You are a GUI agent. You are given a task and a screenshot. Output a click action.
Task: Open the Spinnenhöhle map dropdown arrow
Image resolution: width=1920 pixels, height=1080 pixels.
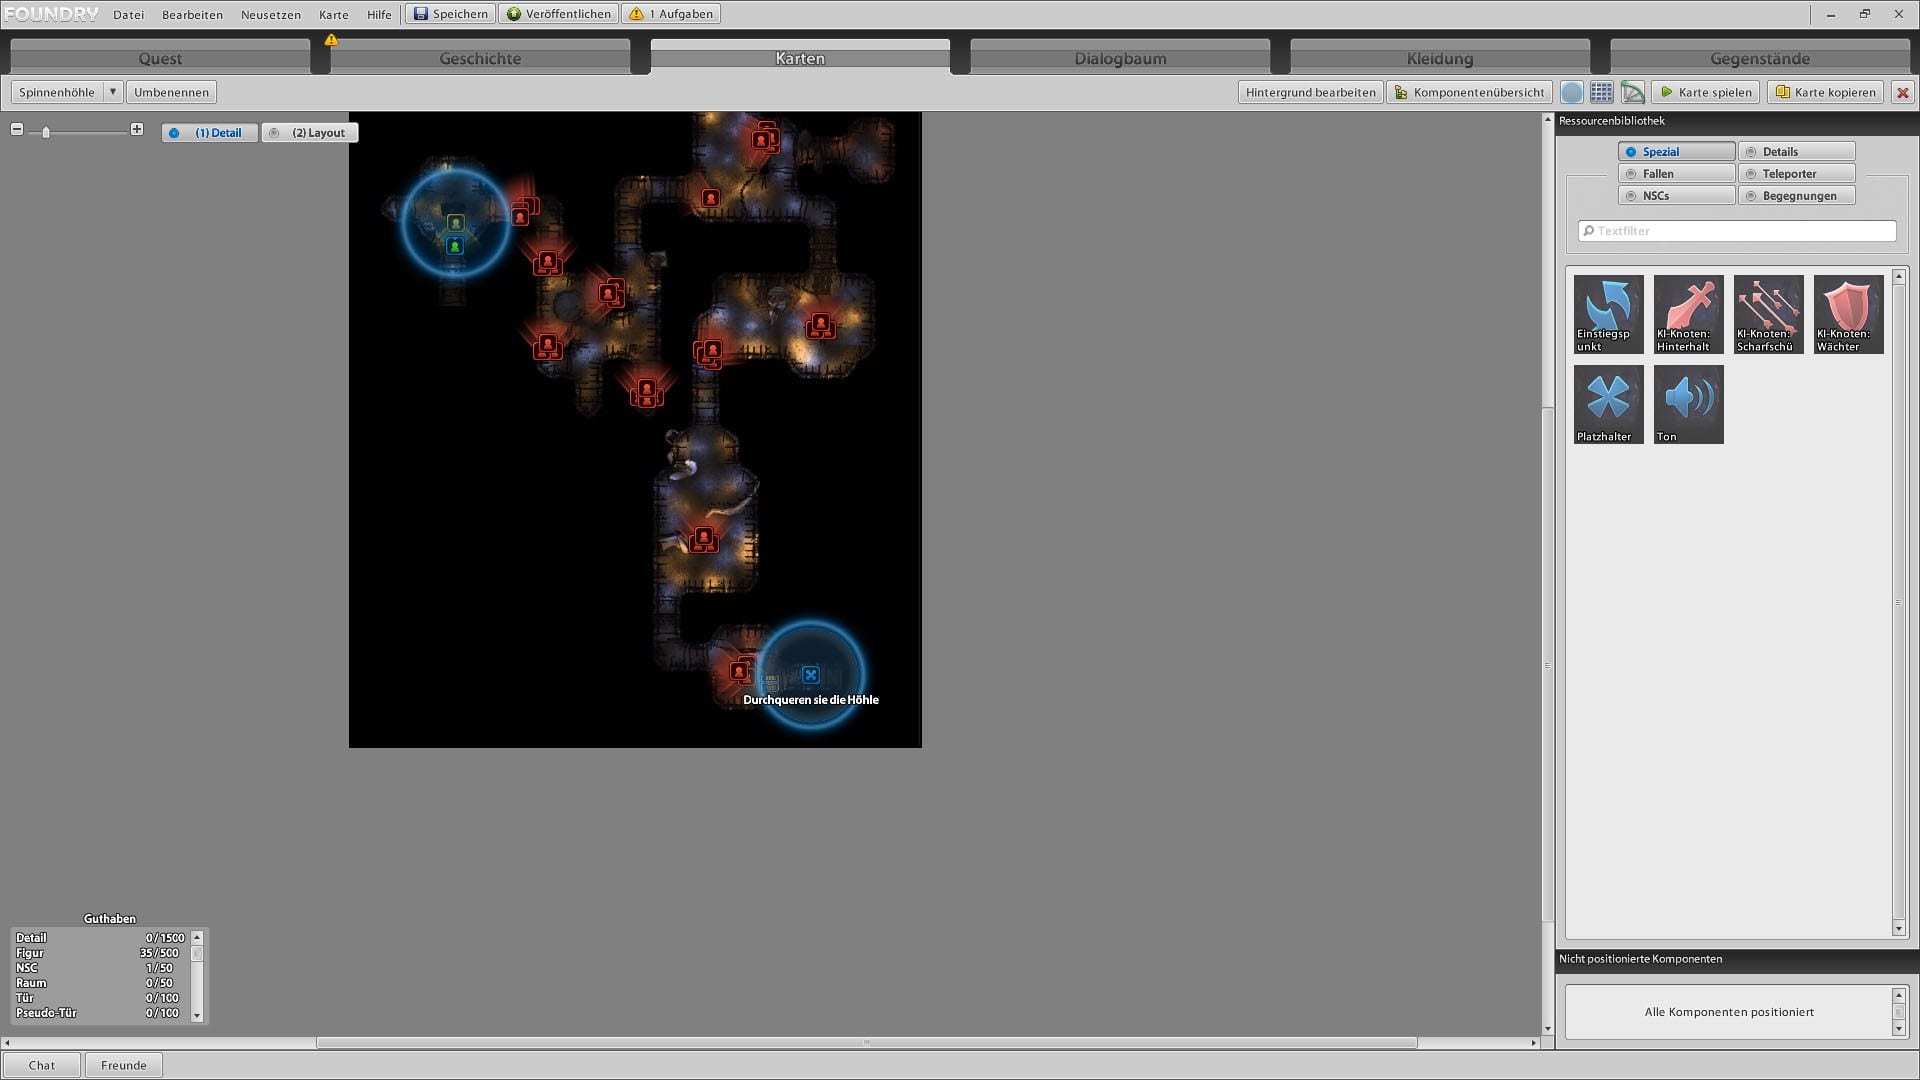(113, 92)
